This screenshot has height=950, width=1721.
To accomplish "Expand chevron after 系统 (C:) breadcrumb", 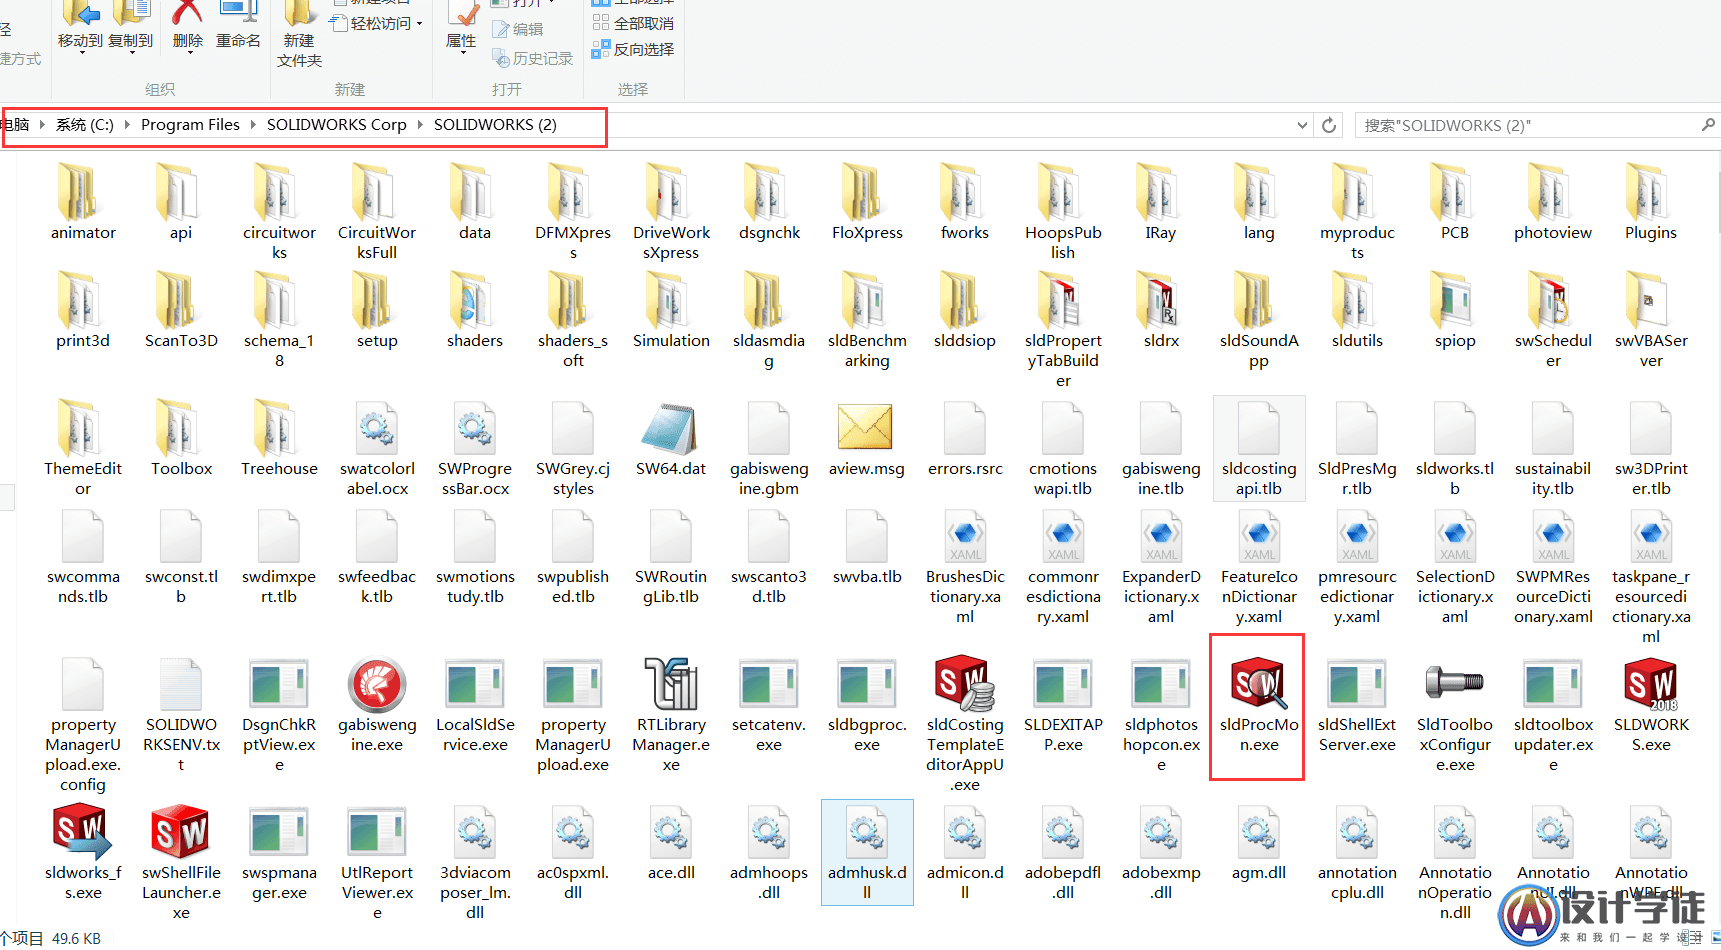I will point(127,125).
